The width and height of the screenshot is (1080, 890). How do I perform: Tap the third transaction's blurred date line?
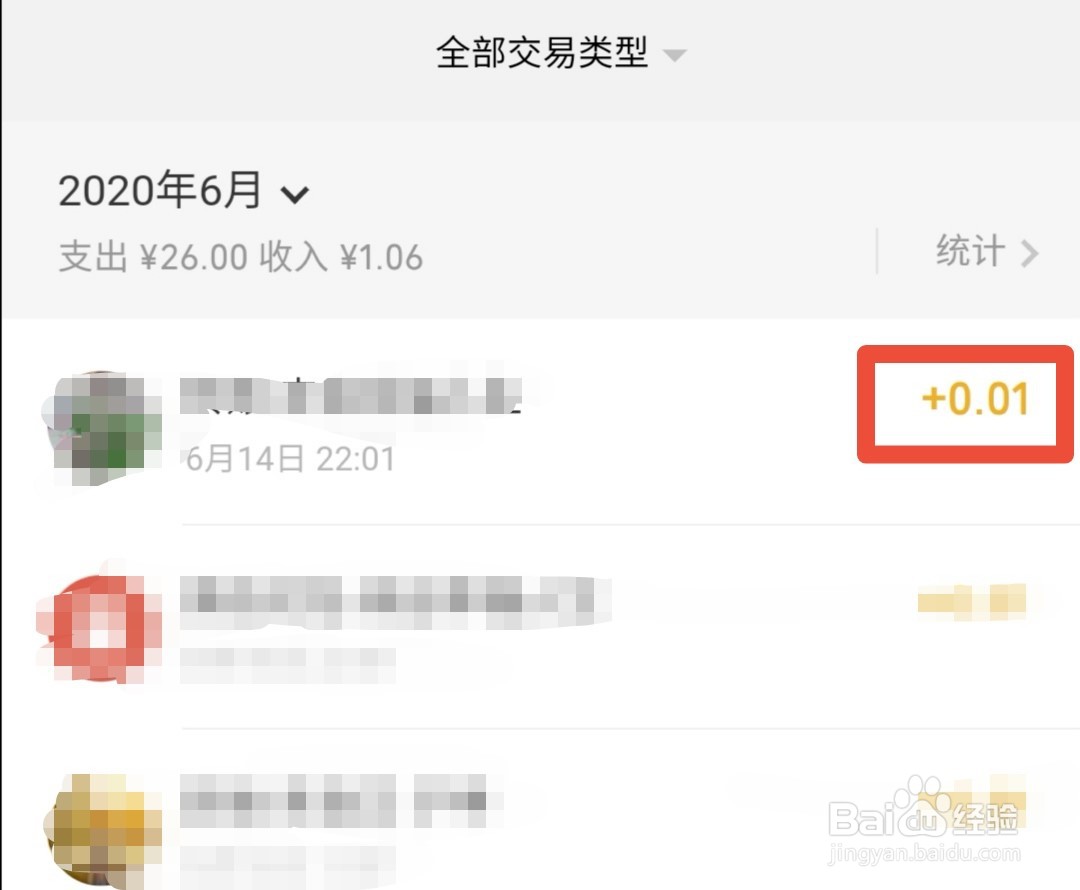pos(288,865)
